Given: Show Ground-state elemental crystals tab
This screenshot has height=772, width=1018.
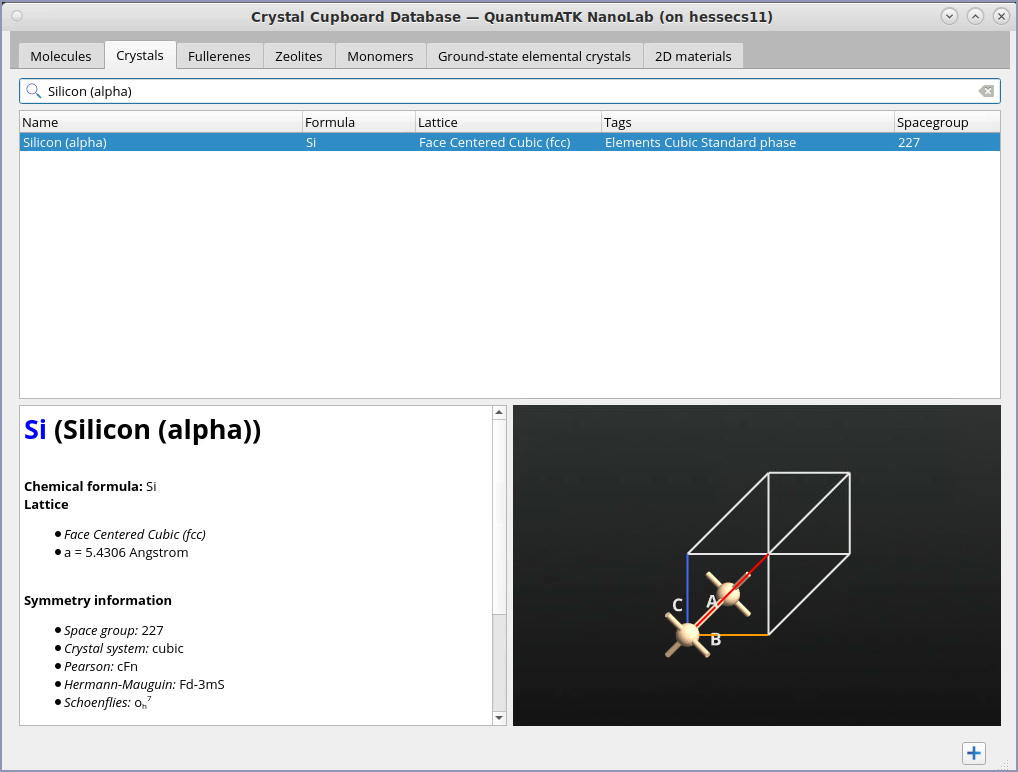Looking at the screenshot, I should coord(534,56).
